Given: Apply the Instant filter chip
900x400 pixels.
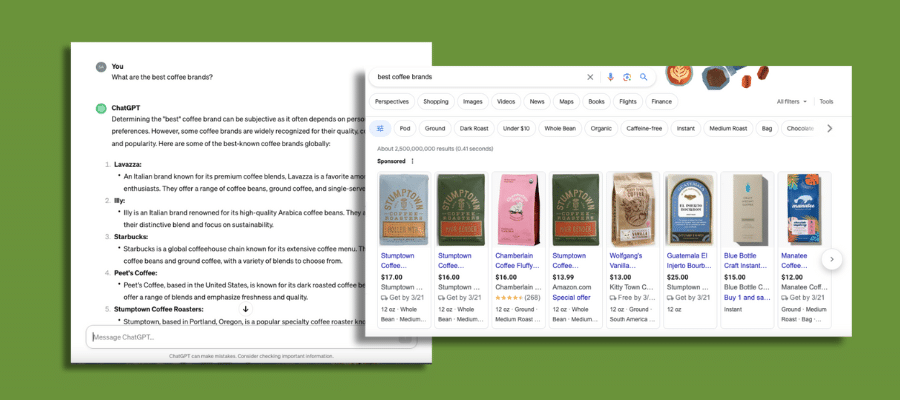Looking at the screenshot, I should [x=685, y=129].
